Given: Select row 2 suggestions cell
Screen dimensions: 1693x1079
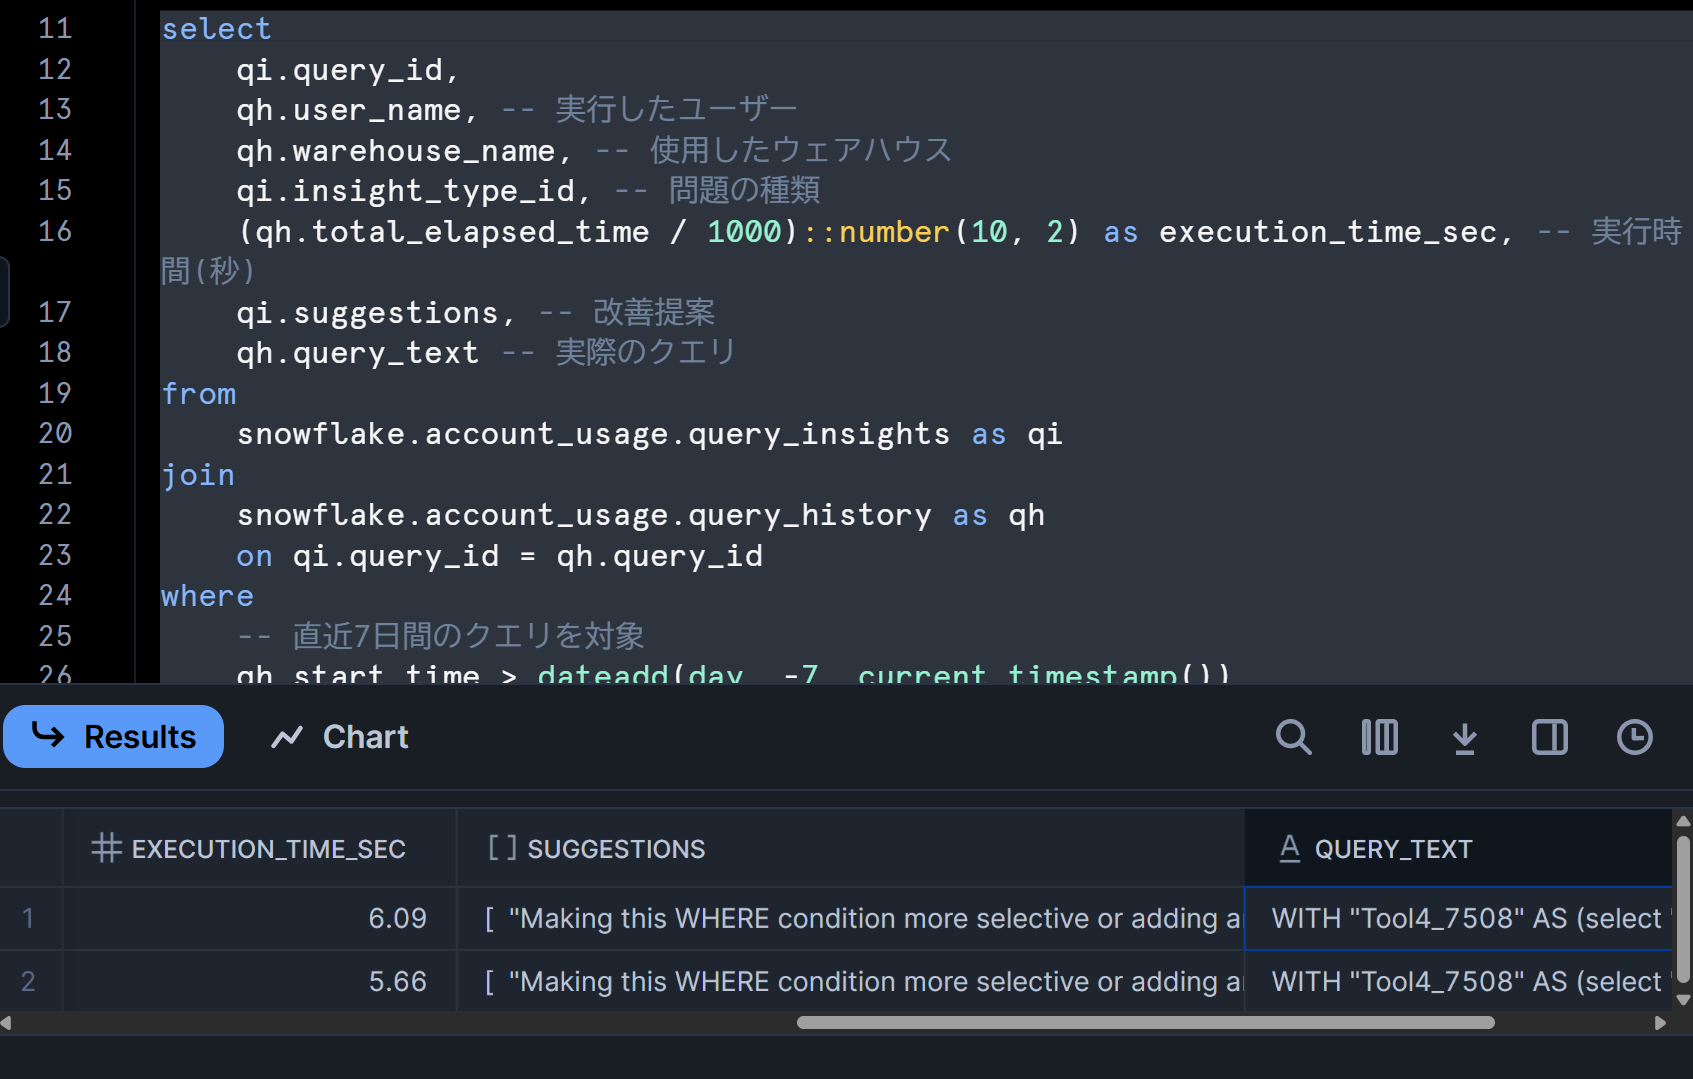Looking at the screenshot, I should click(x=851, y=981).
